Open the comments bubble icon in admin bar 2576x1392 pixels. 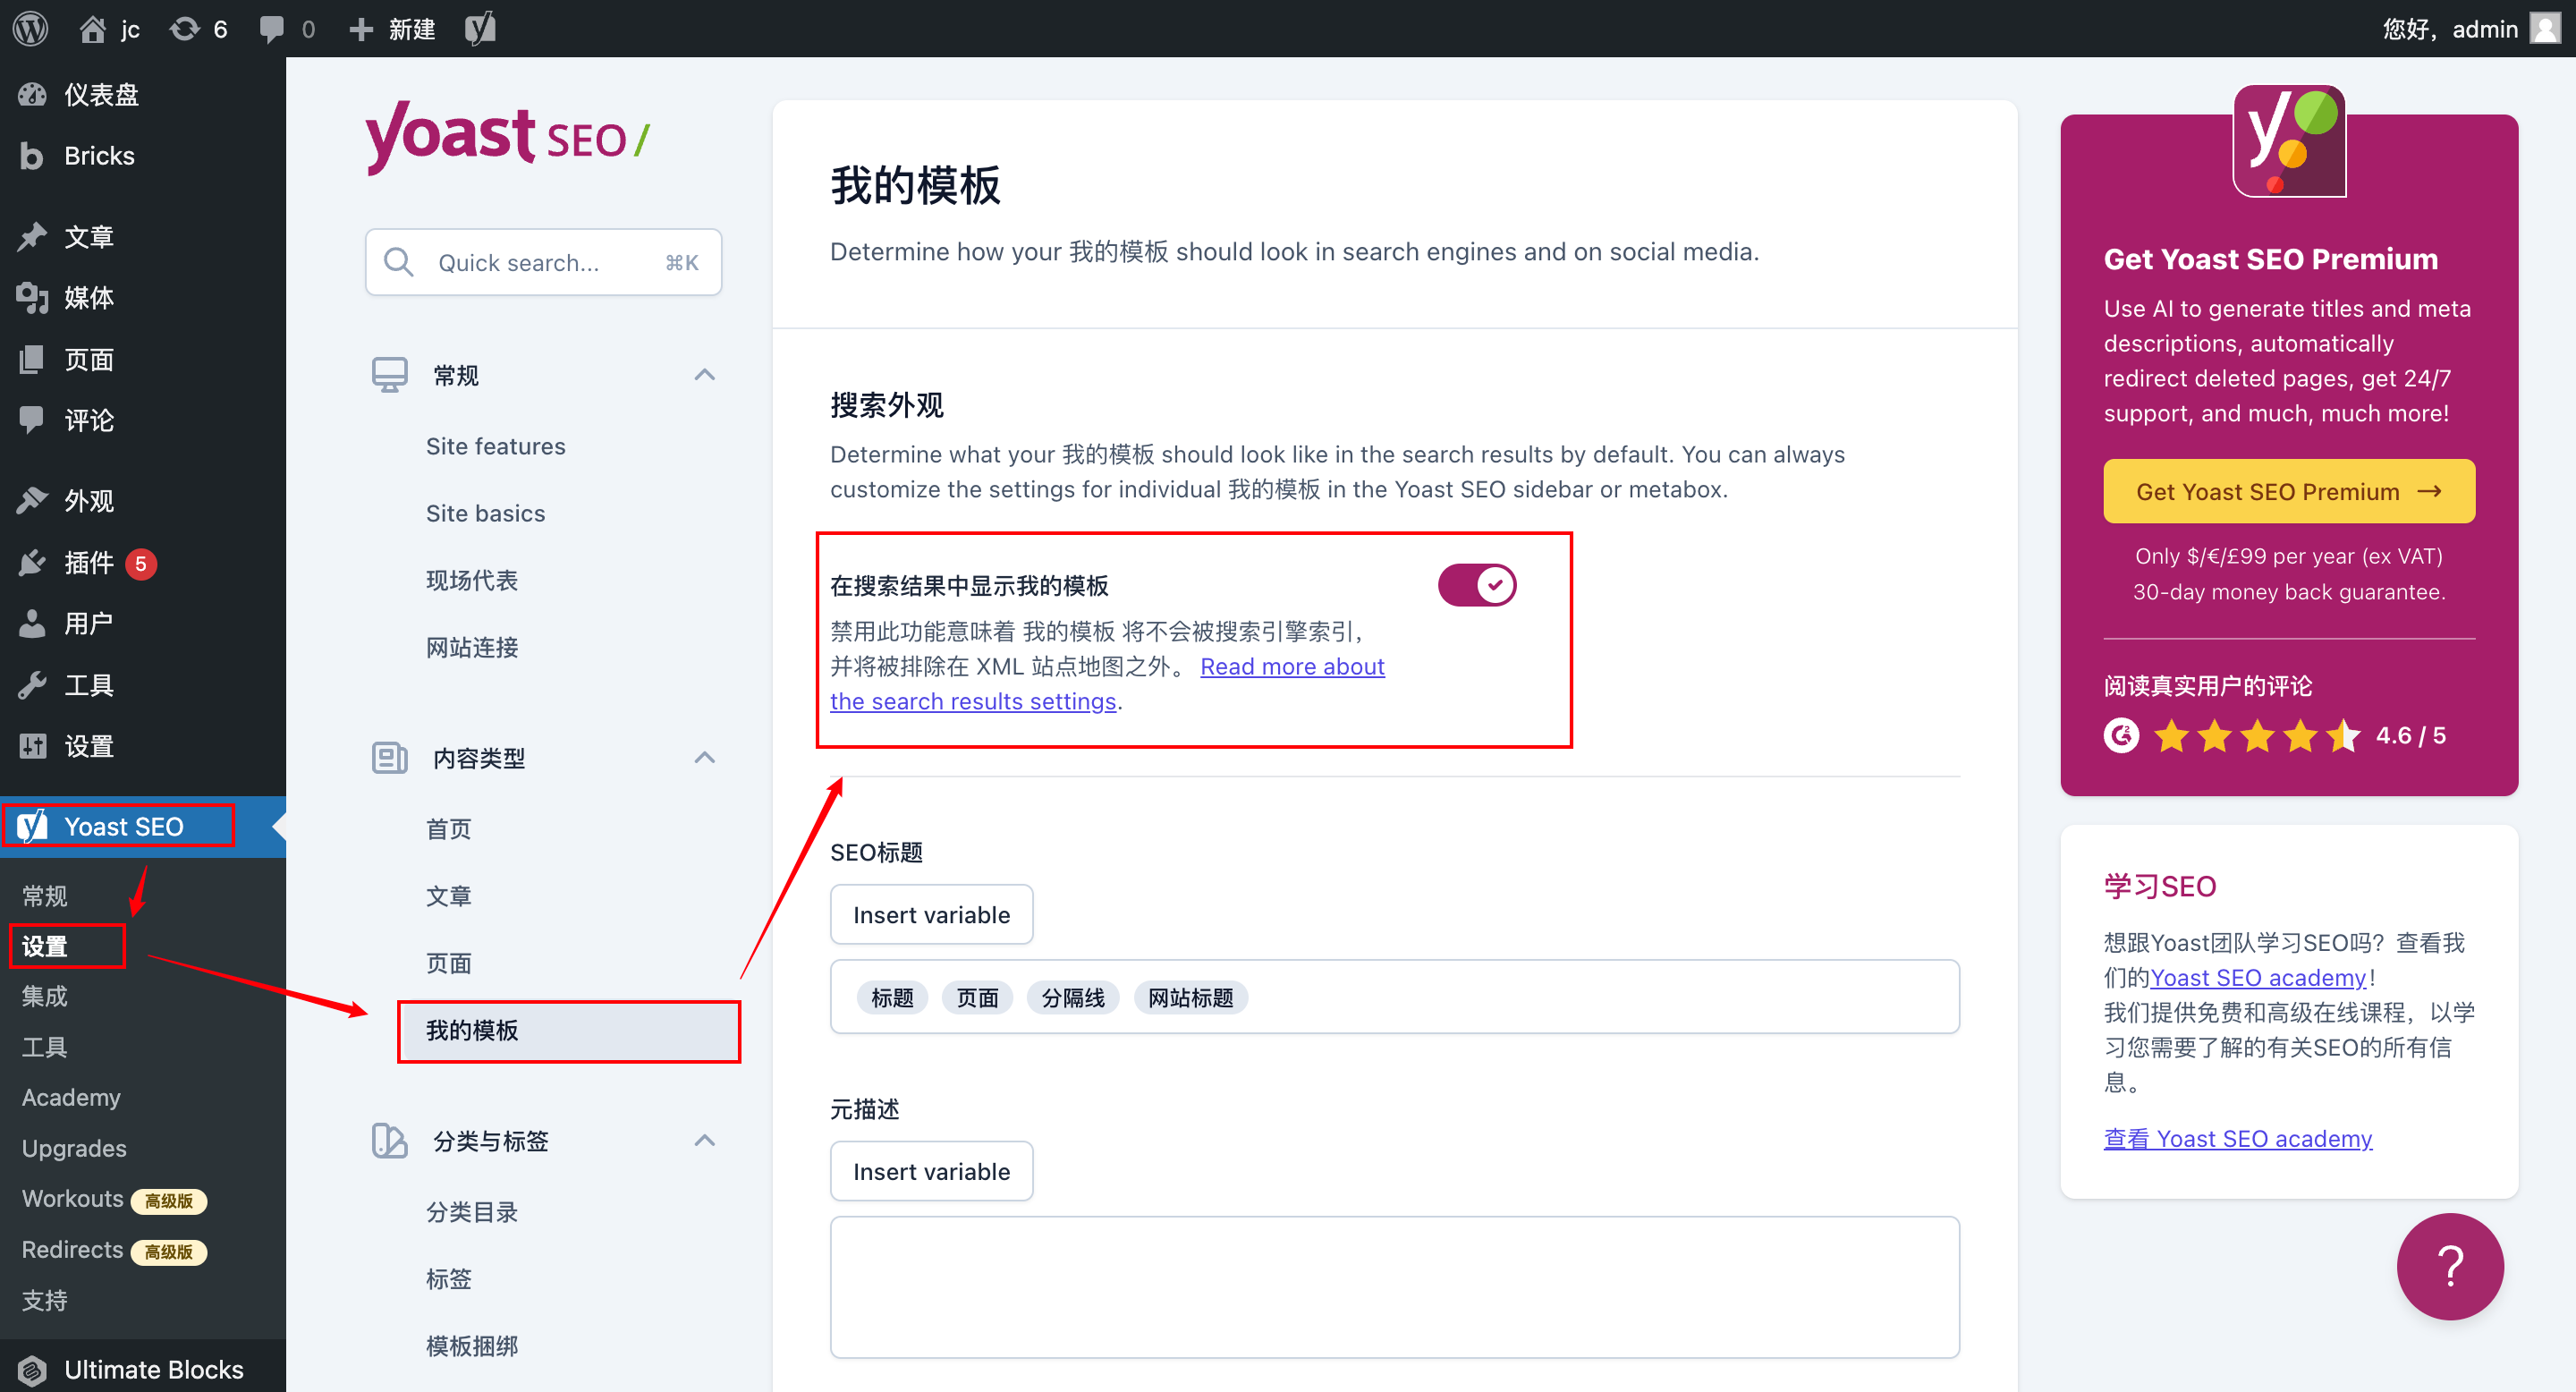[x=271, y=29]
